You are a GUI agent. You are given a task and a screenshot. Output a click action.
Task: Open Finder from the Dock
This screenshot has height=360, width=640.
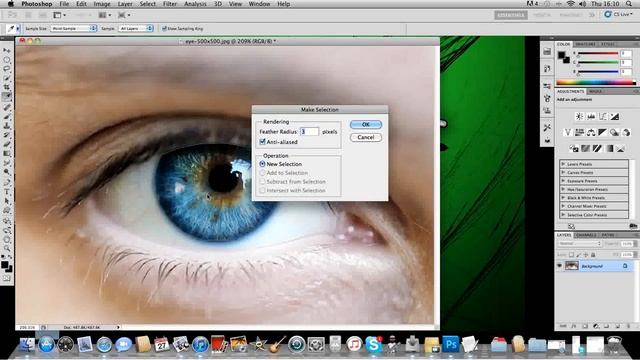point(27,344)
